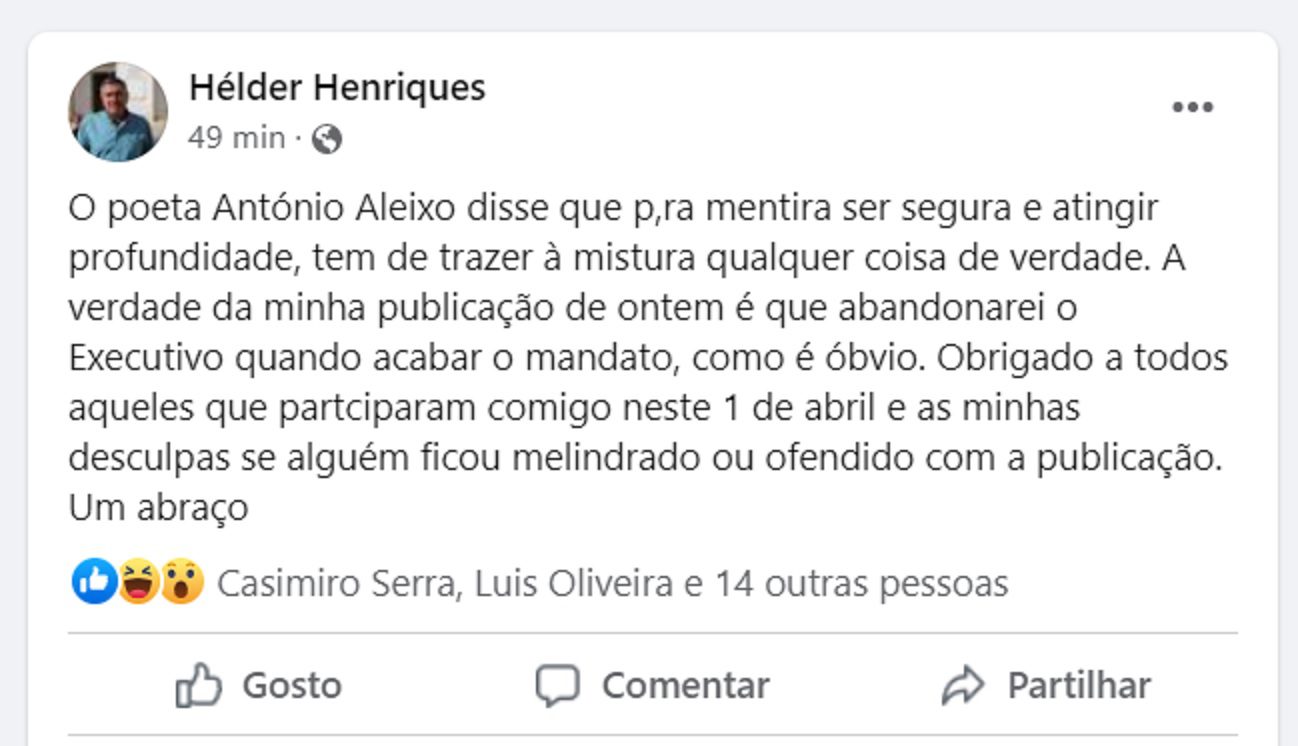Click the speech bubble icon beside Comentar
1298x746 pixels.
(x=557, y=686)
